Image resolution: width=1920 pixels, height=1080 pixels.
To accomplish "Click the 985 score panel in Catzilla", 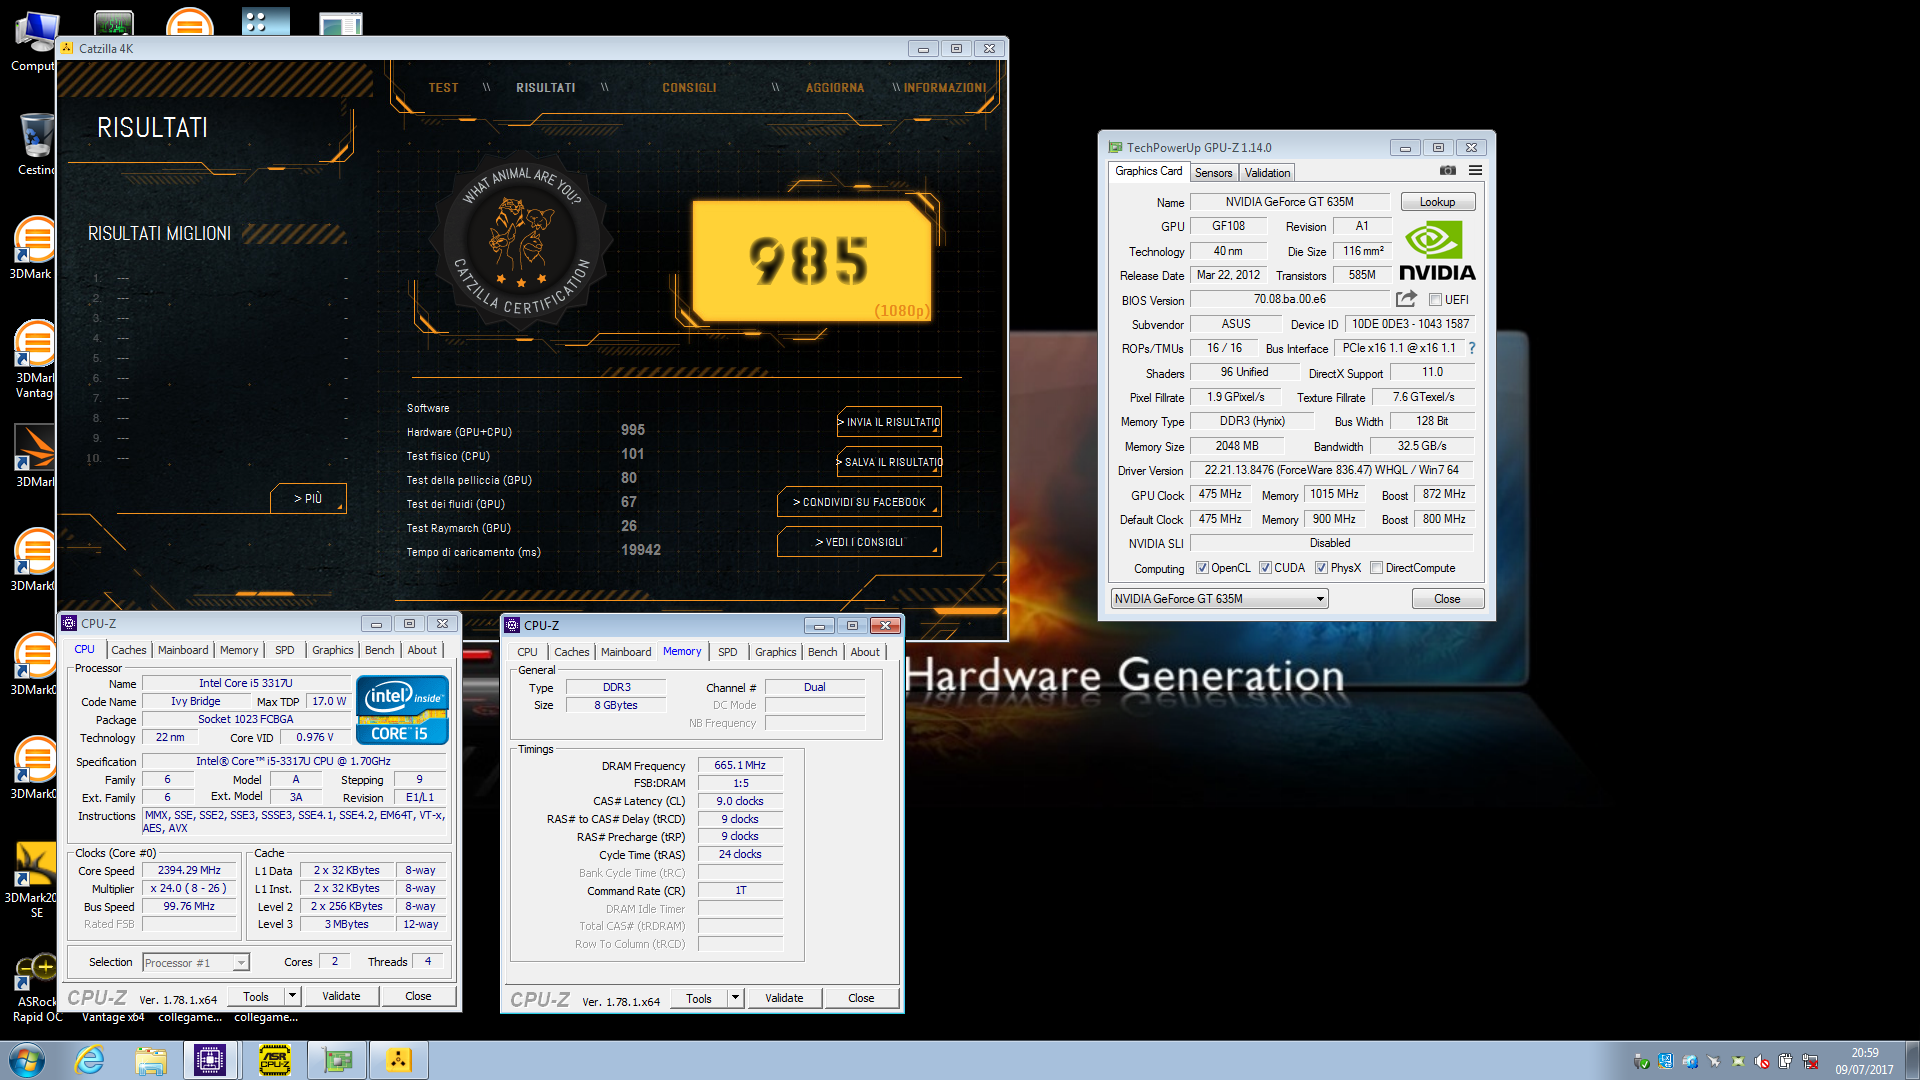I will (x=812, y=260).
